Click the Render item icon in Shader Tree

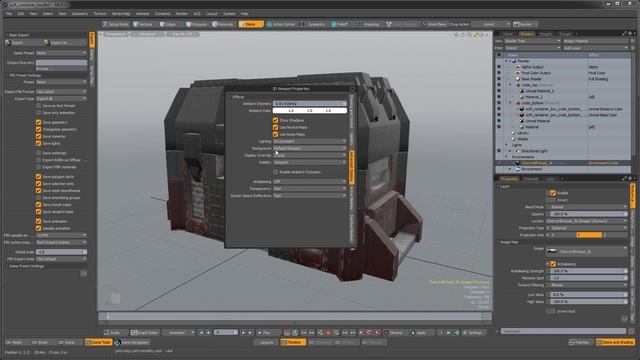tap(514, 61)
